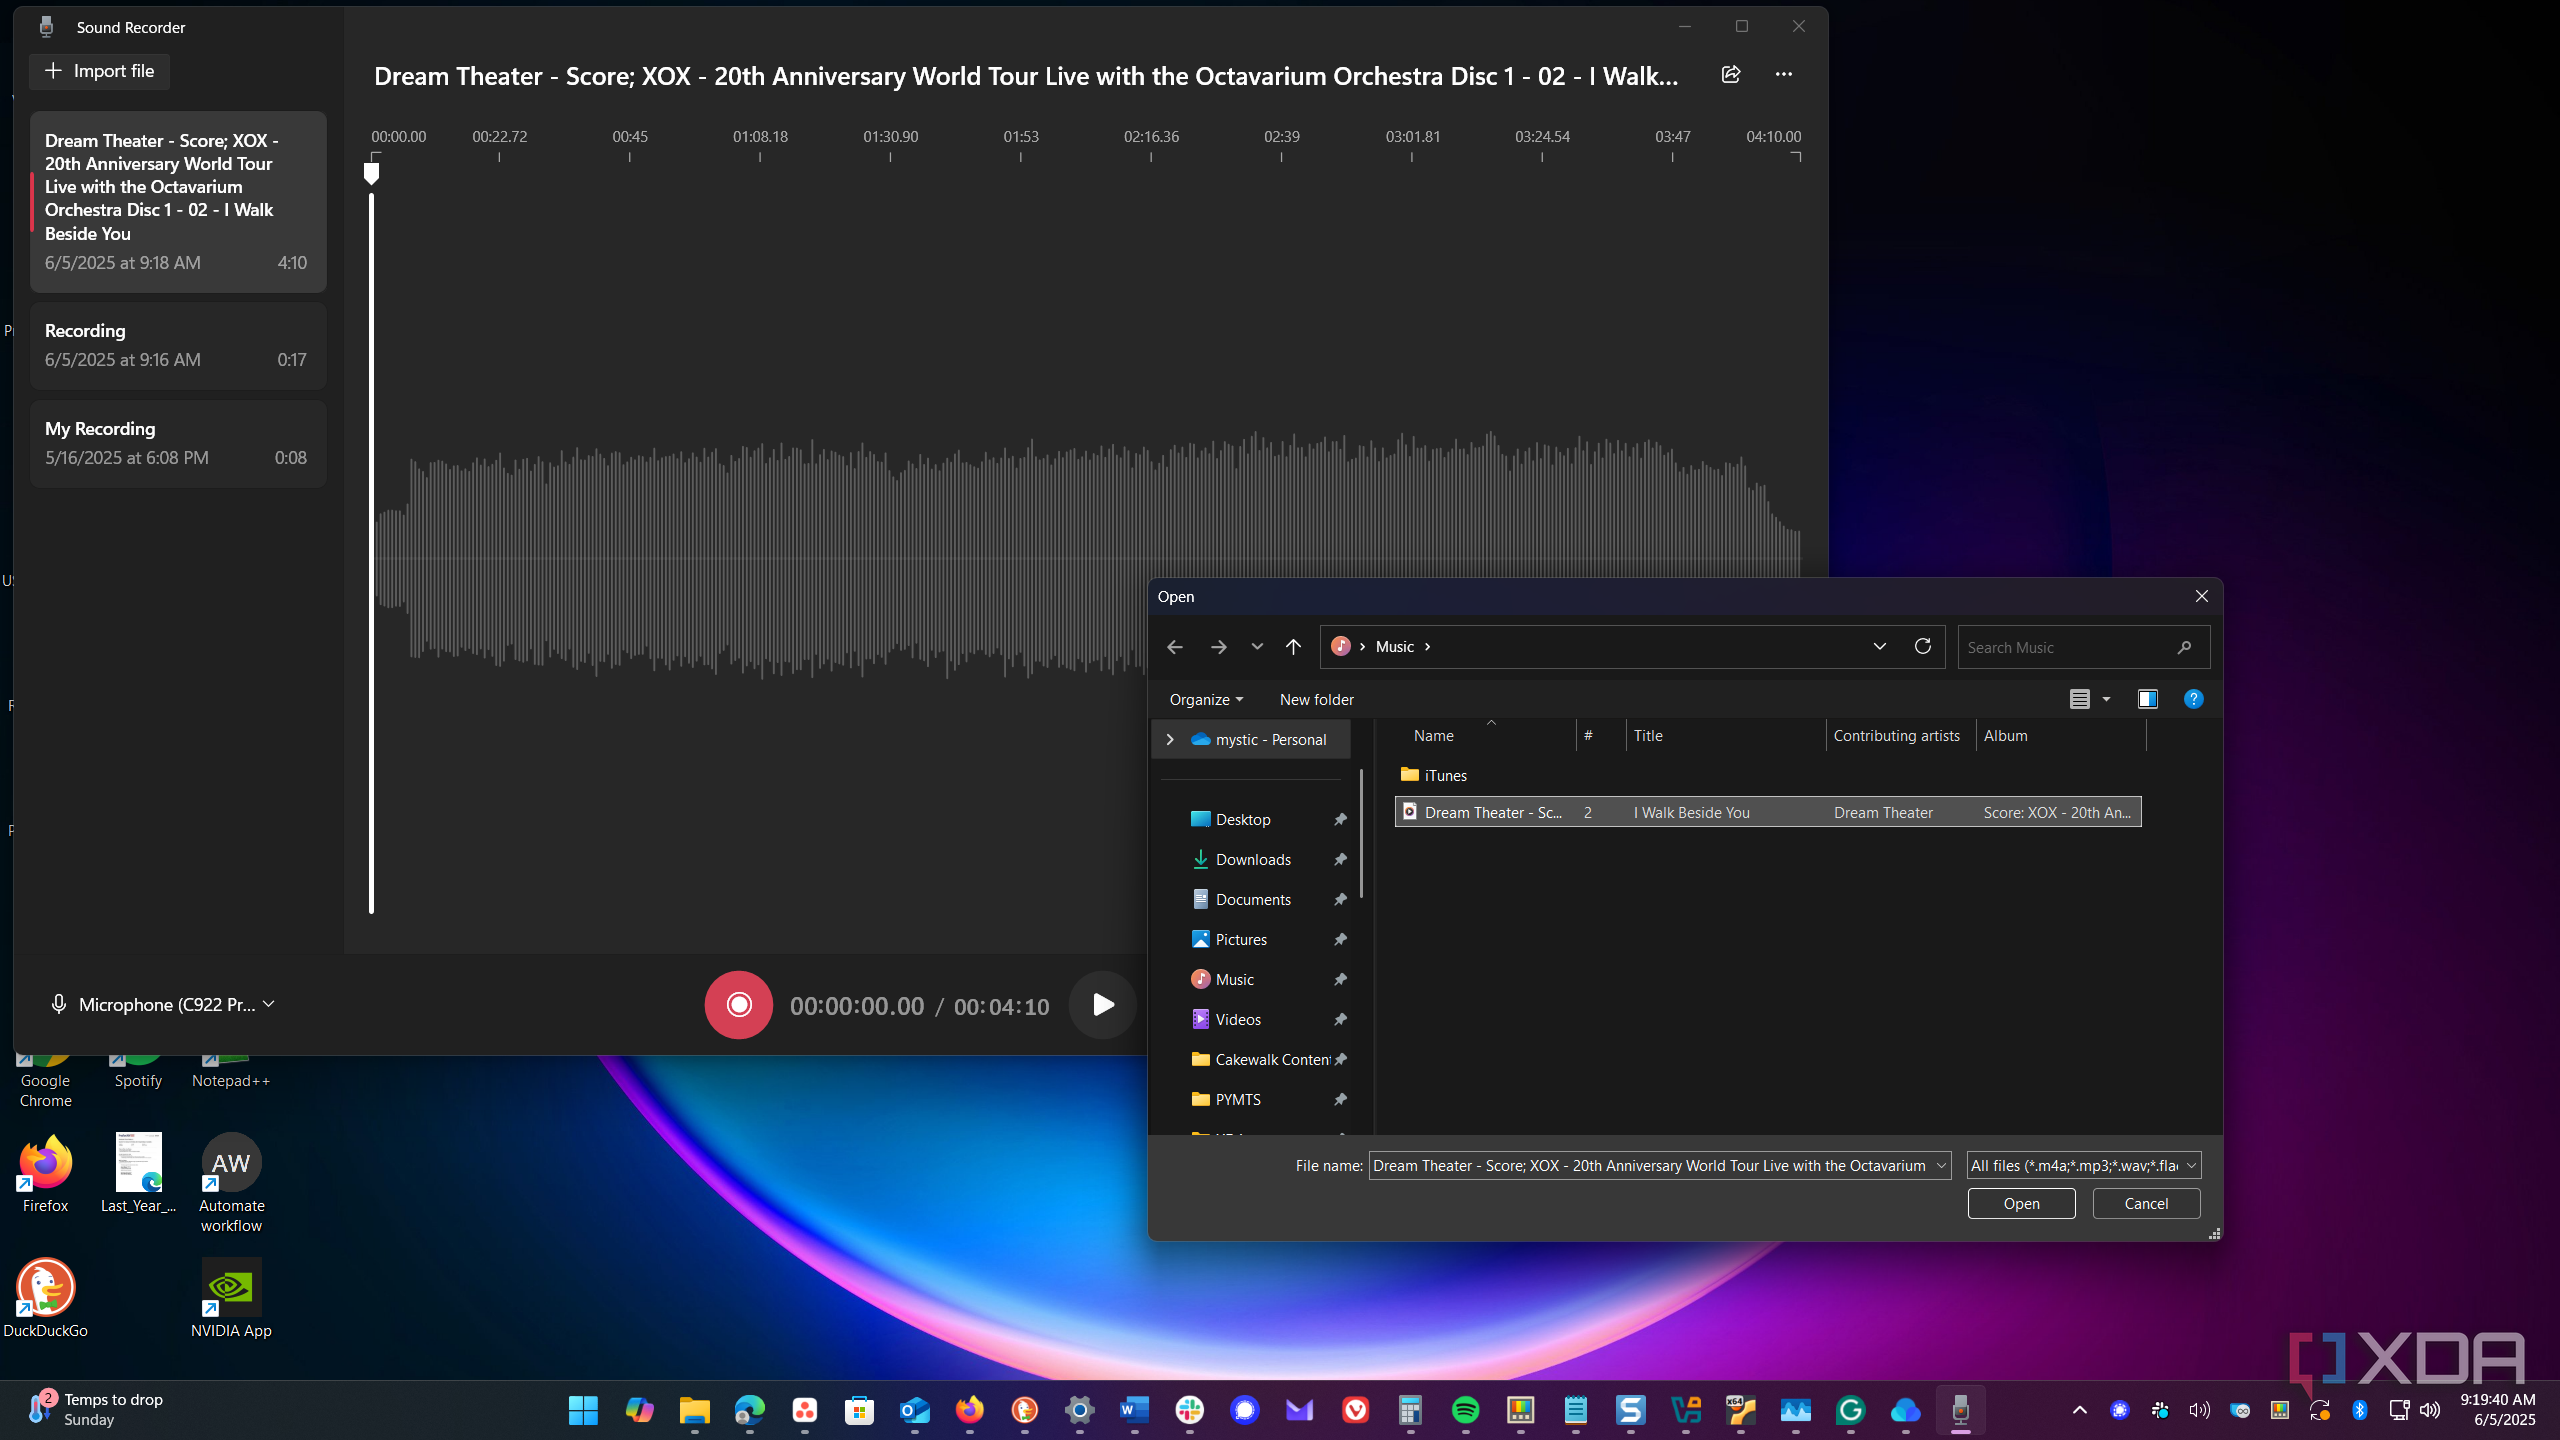Open the file type filter dropdown

tap(2084, 1166)
